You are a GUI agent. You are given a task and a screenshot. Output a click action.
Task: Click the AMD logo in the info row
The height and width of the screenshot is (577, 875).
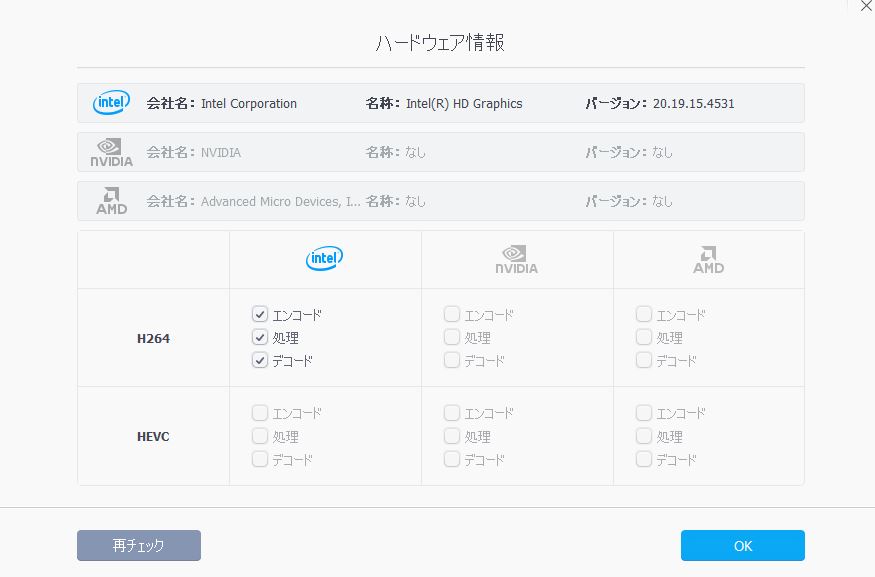[111, 201]
